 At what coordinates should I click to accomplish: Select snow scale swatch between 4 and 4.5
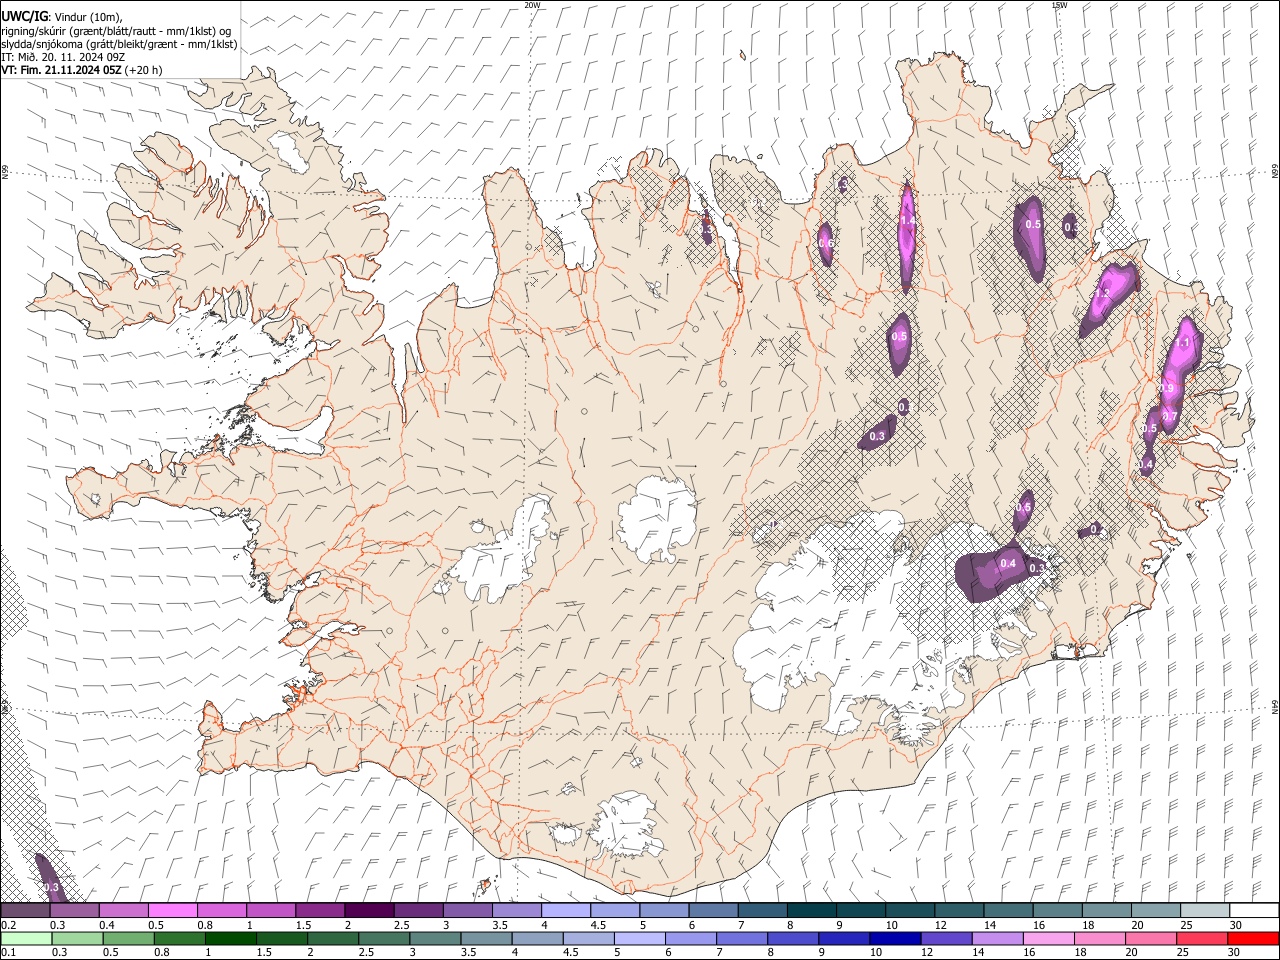(565, 910)
